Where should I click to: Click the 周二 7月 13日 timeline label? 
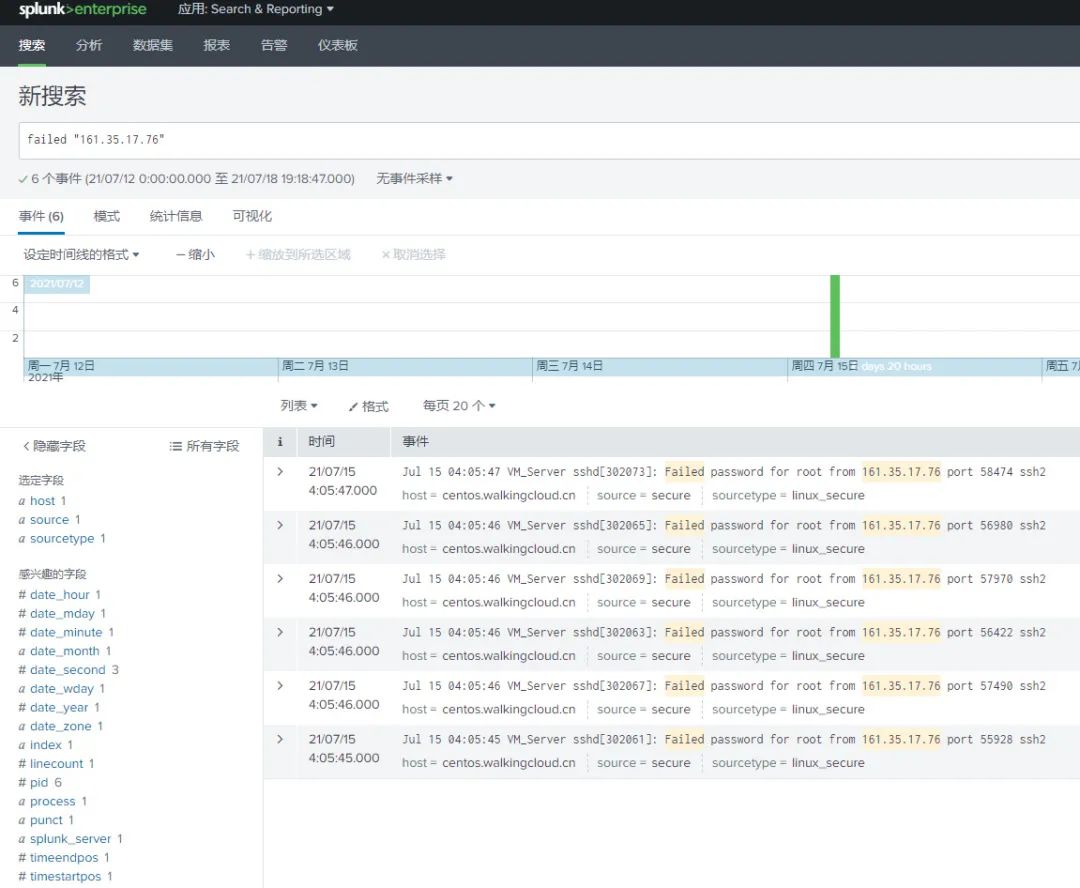(315, 366)
